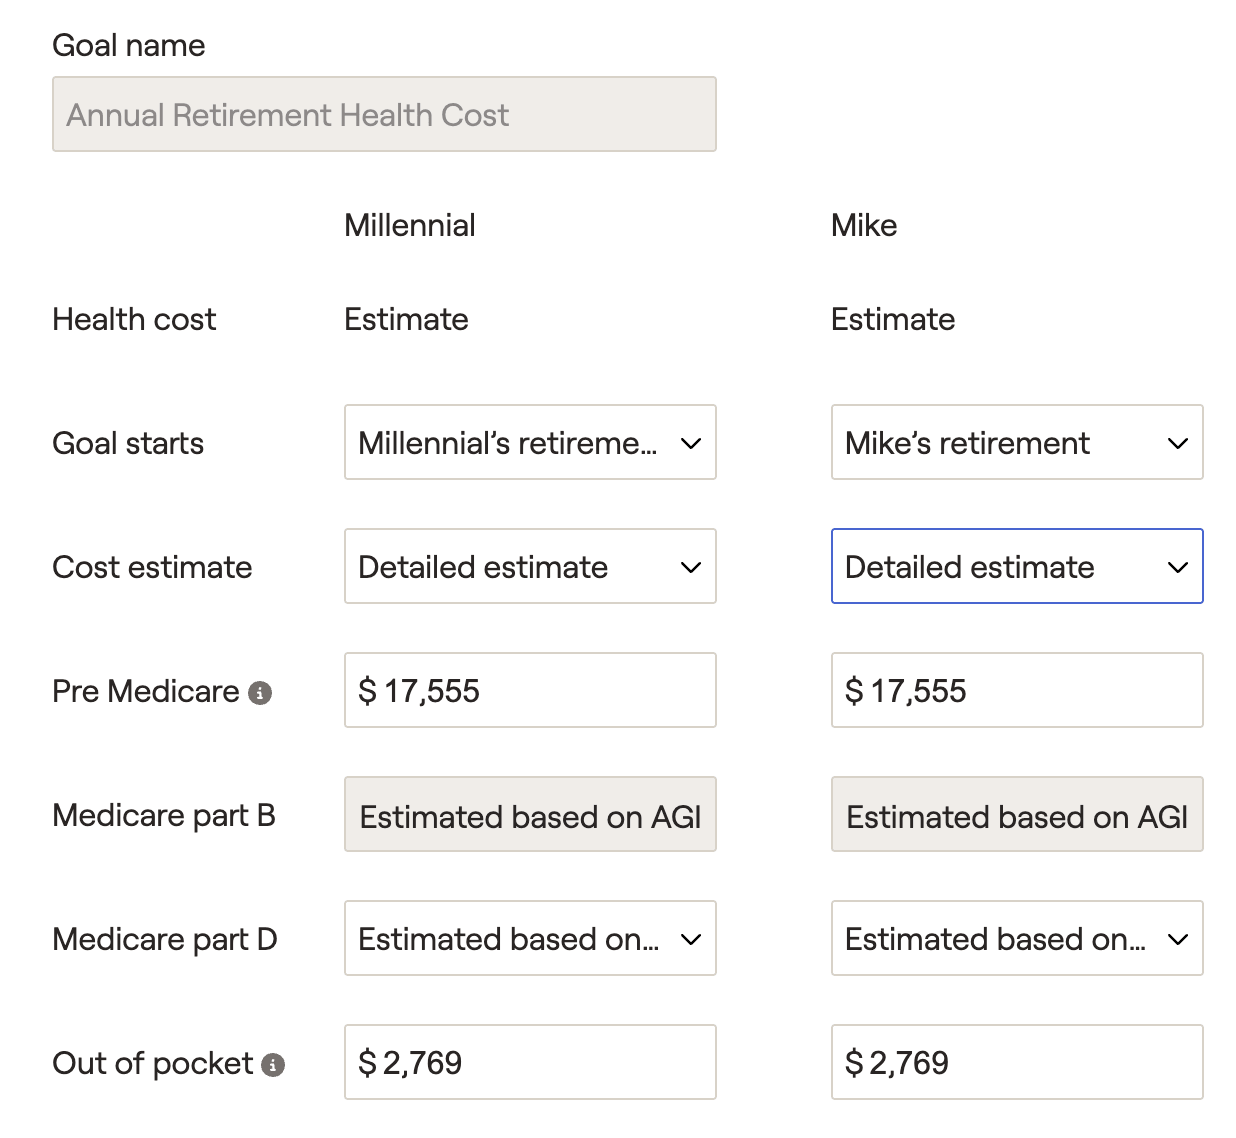Click Millennial's Medicare part B estimated field
Screen dimensions: 1236x1138
(530, 815)
